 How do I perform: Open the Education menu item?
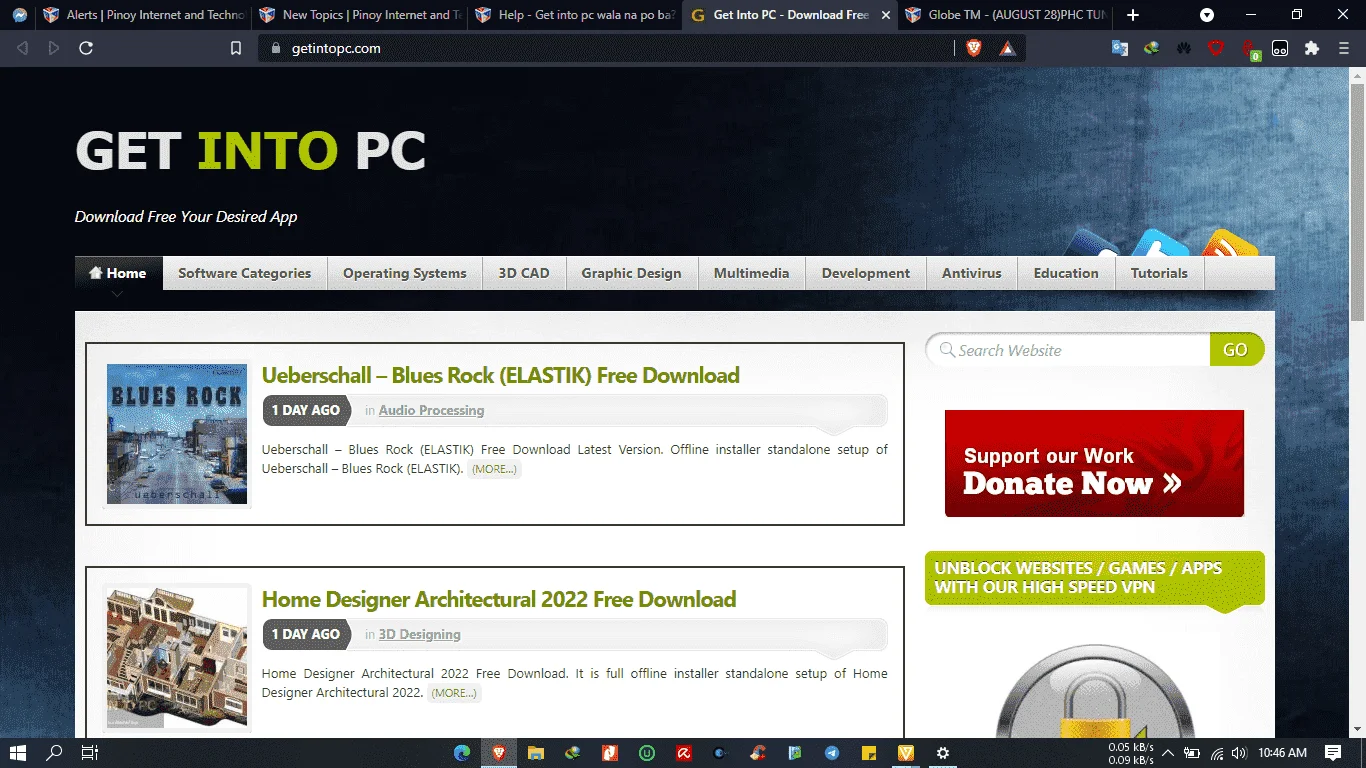tap(1066, 273)
